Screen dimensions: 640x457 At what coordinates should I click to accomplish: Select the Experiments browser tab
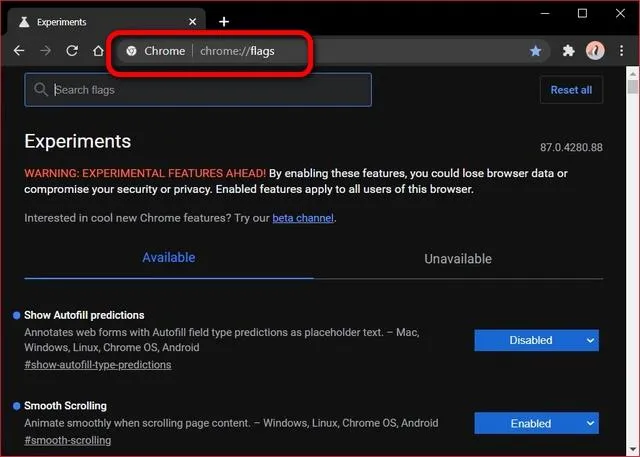pos(106,22)
